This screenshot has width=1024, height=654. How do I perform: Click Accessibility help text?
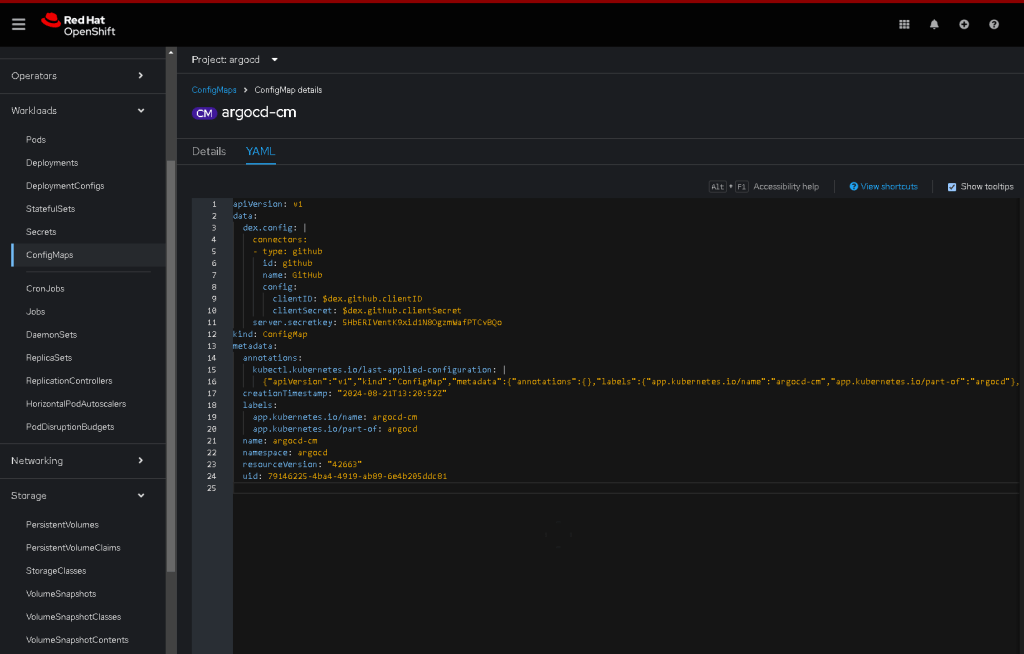pyautogui.click(x=786, y=186)
